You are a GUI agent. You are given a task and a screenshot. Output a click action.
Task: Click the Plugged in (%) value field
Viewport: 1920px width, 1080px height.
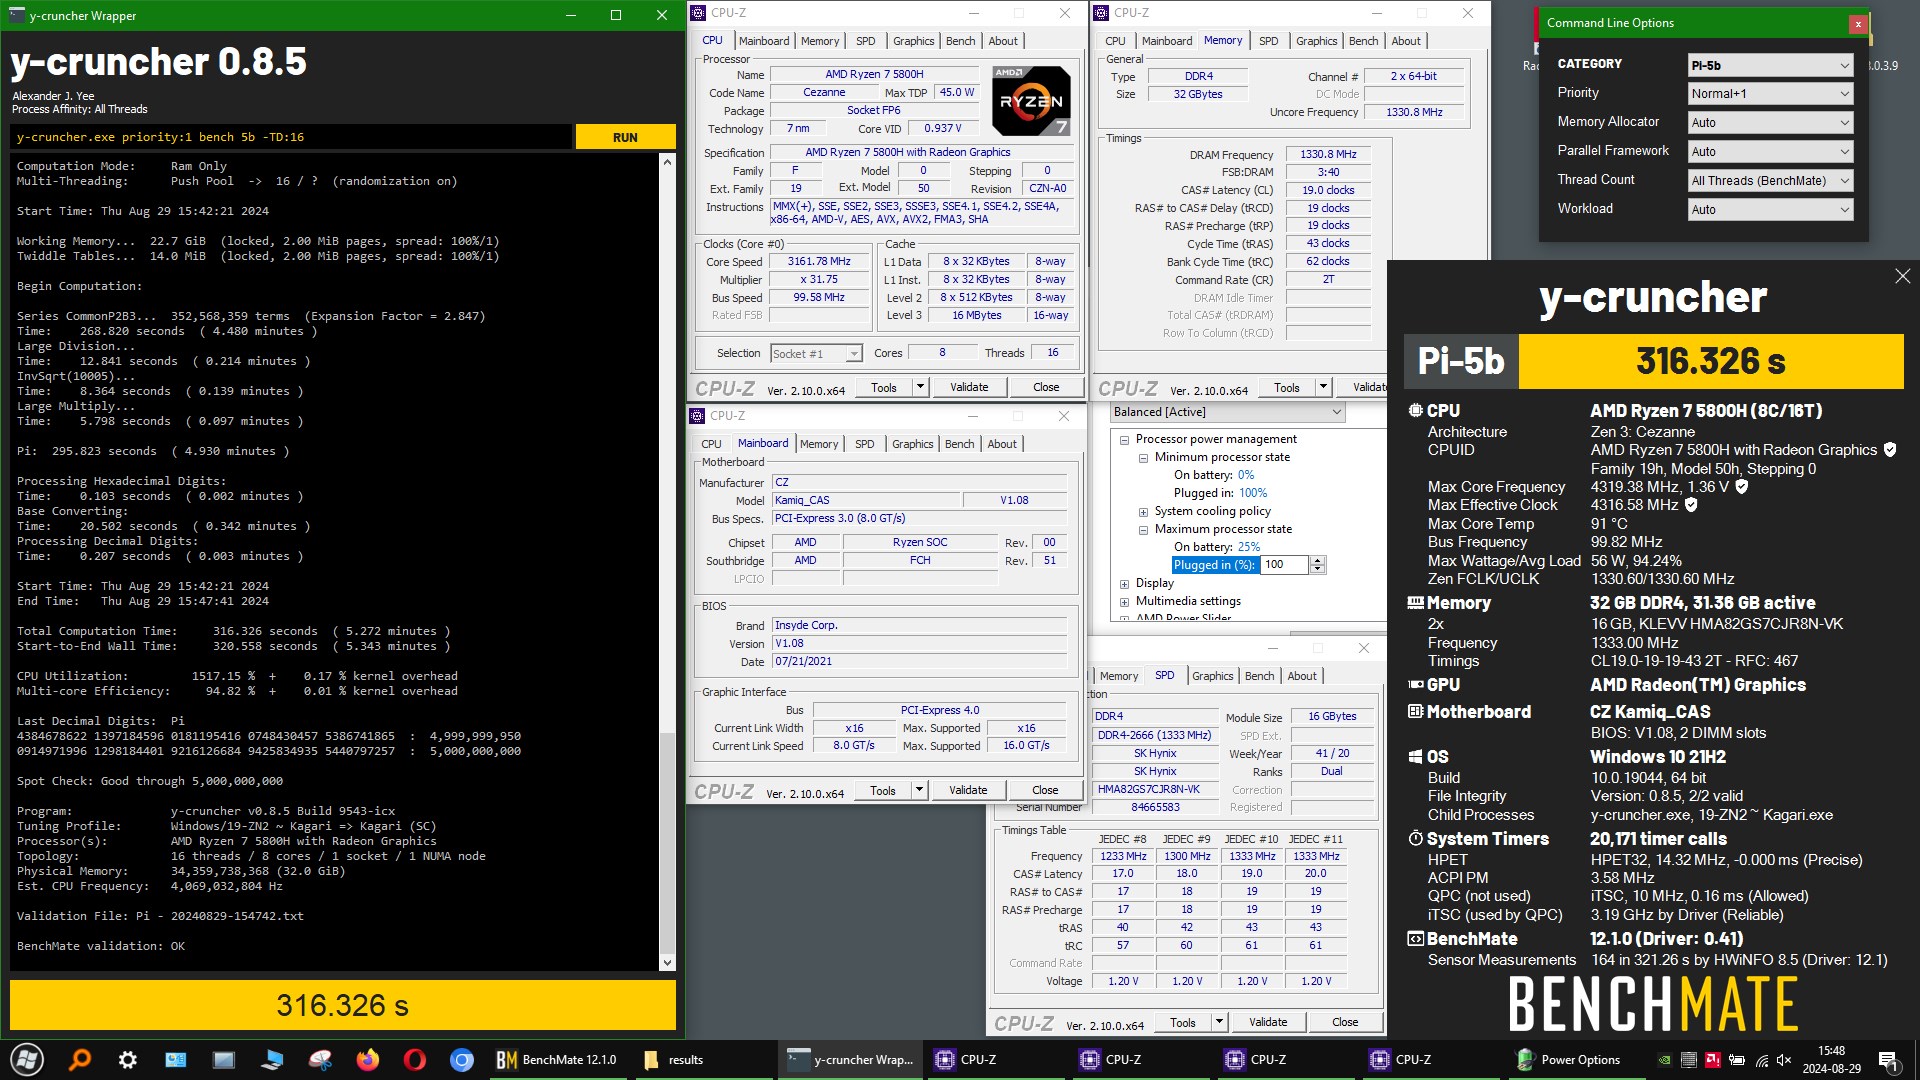point(1284,565)
